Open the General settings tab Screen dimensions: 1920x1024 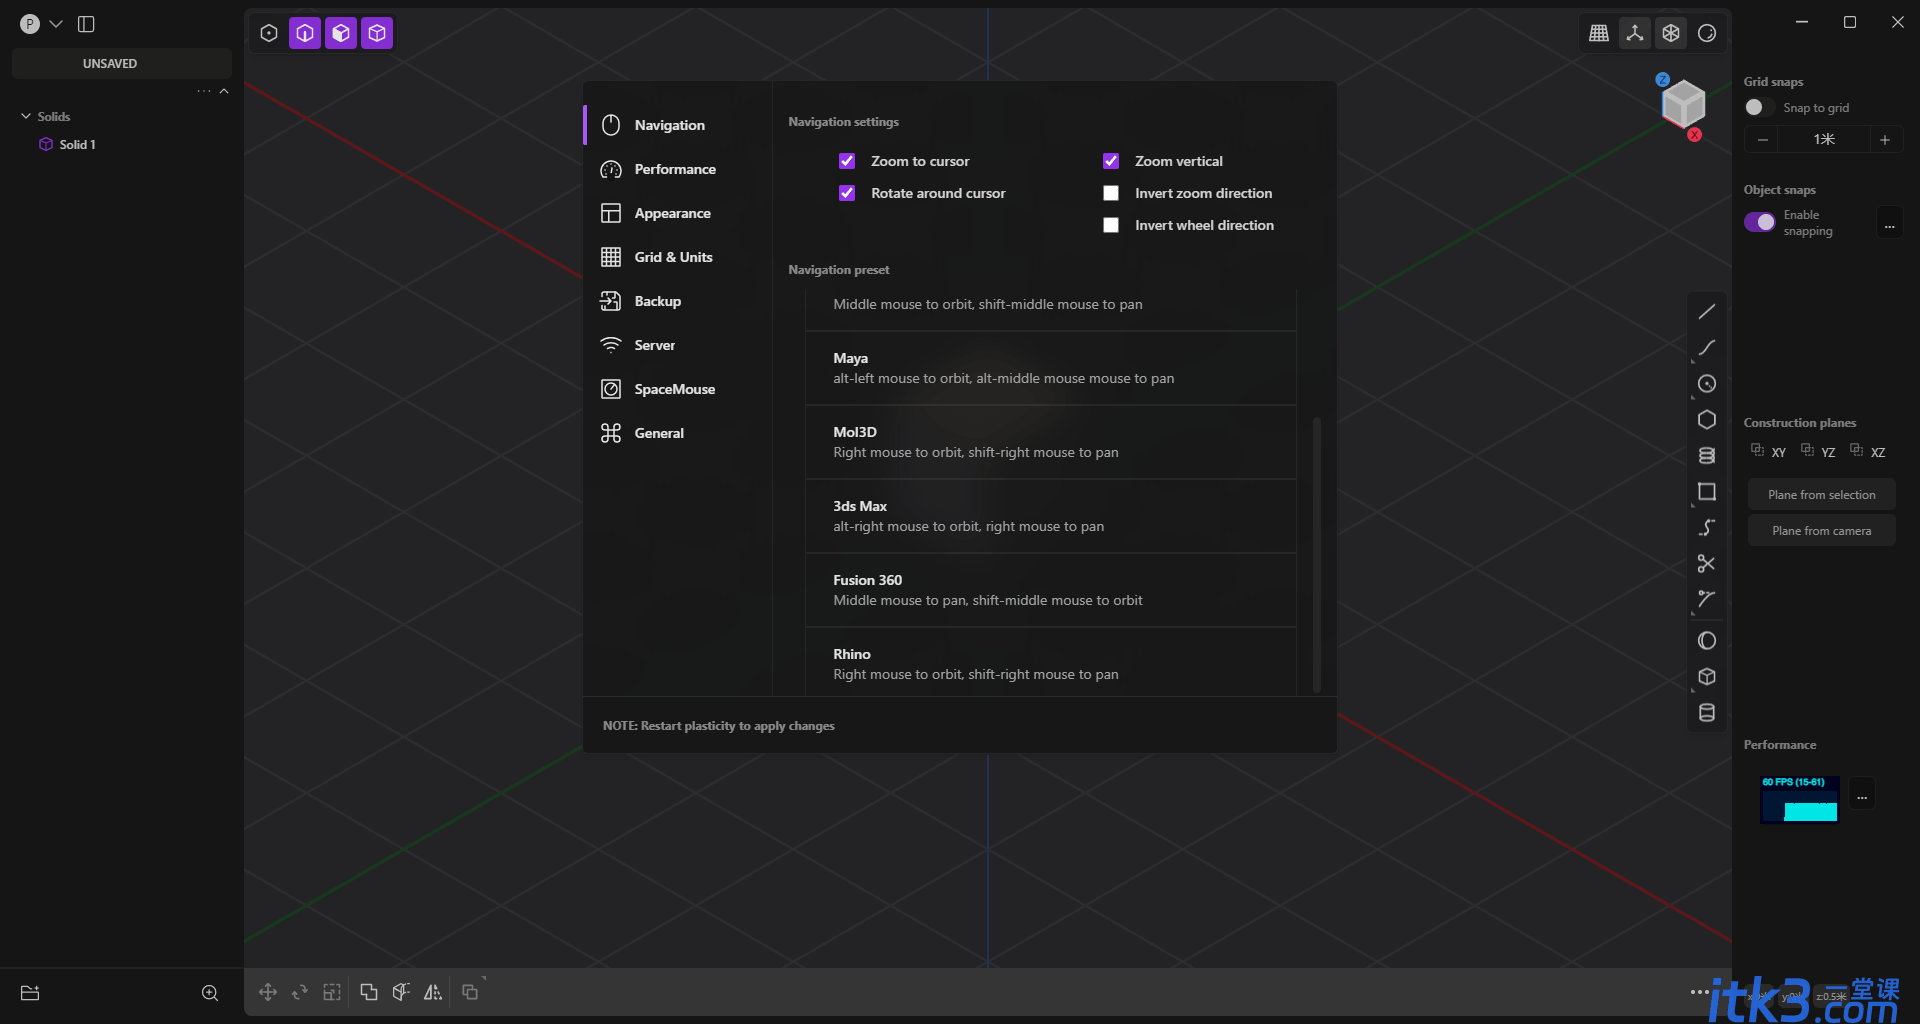678,433
